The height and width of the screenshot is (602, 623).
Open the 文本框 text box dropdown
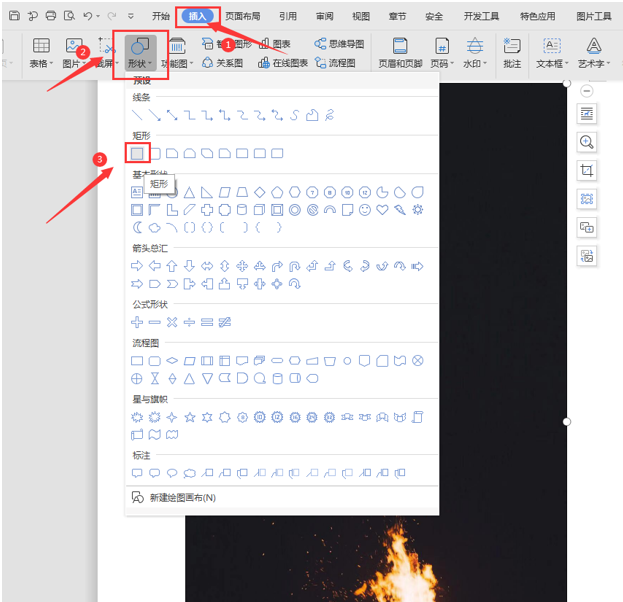click(552, 53)
